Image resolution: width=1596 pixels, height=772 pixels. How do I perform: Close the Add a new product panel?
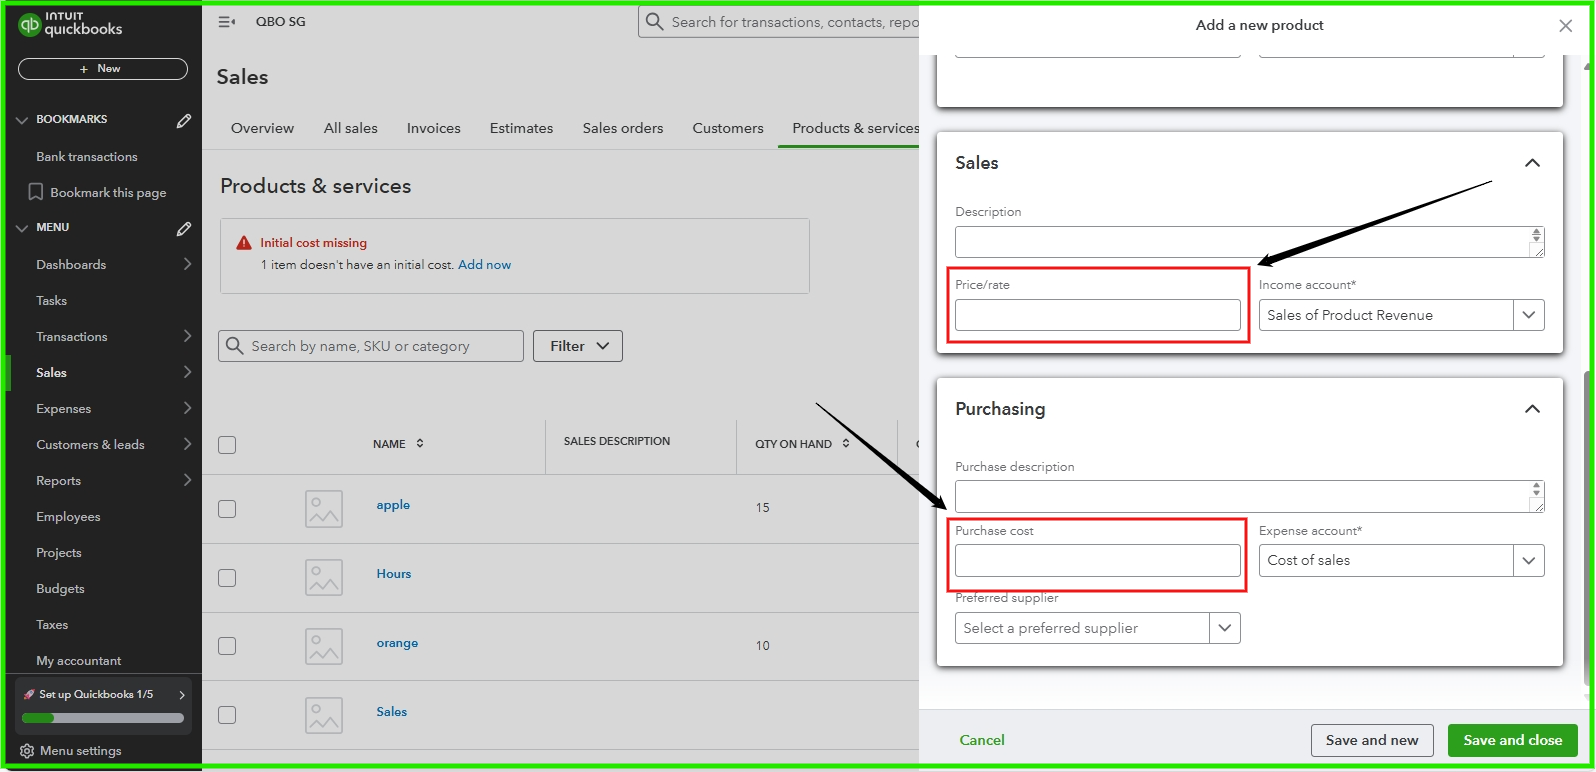click(1565, 26)
